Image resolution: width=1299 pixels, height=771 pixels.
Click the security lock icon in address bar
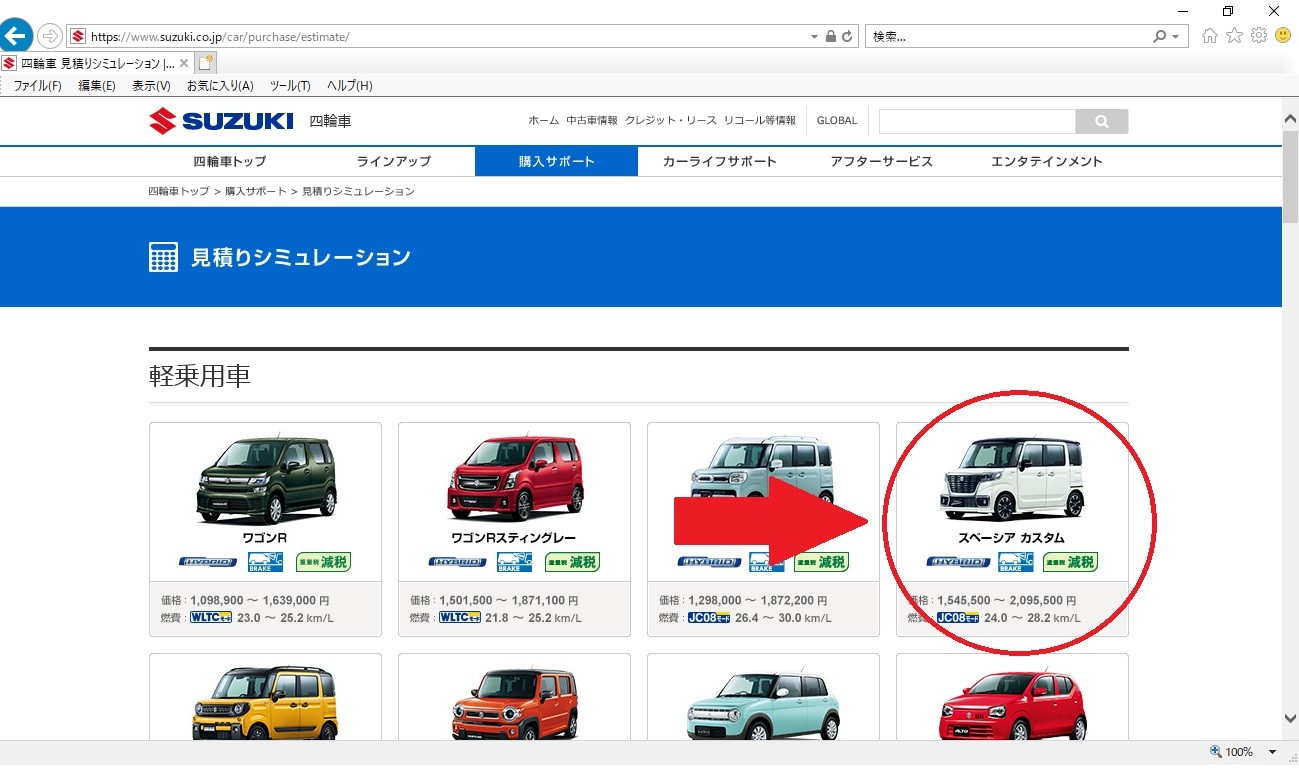pyautogui.click(x=830, y=36)
